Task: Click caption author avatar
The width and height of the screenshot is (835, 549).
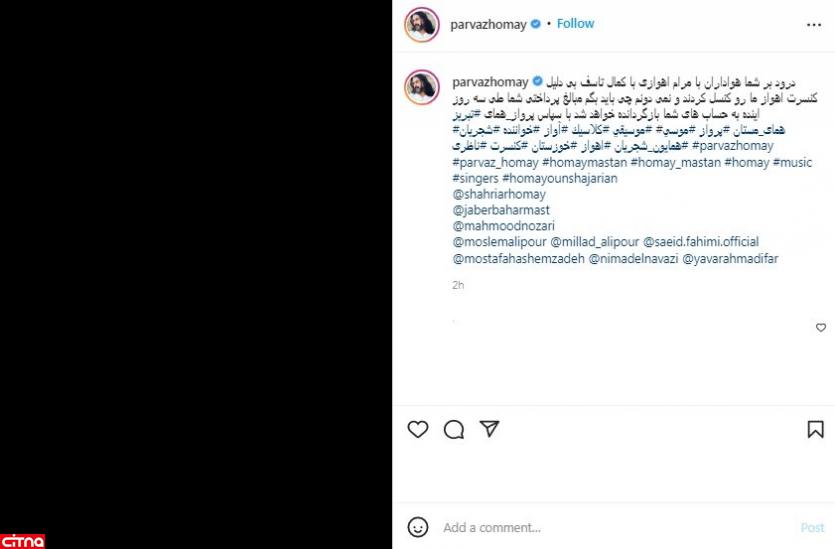Action: point(422,87)
